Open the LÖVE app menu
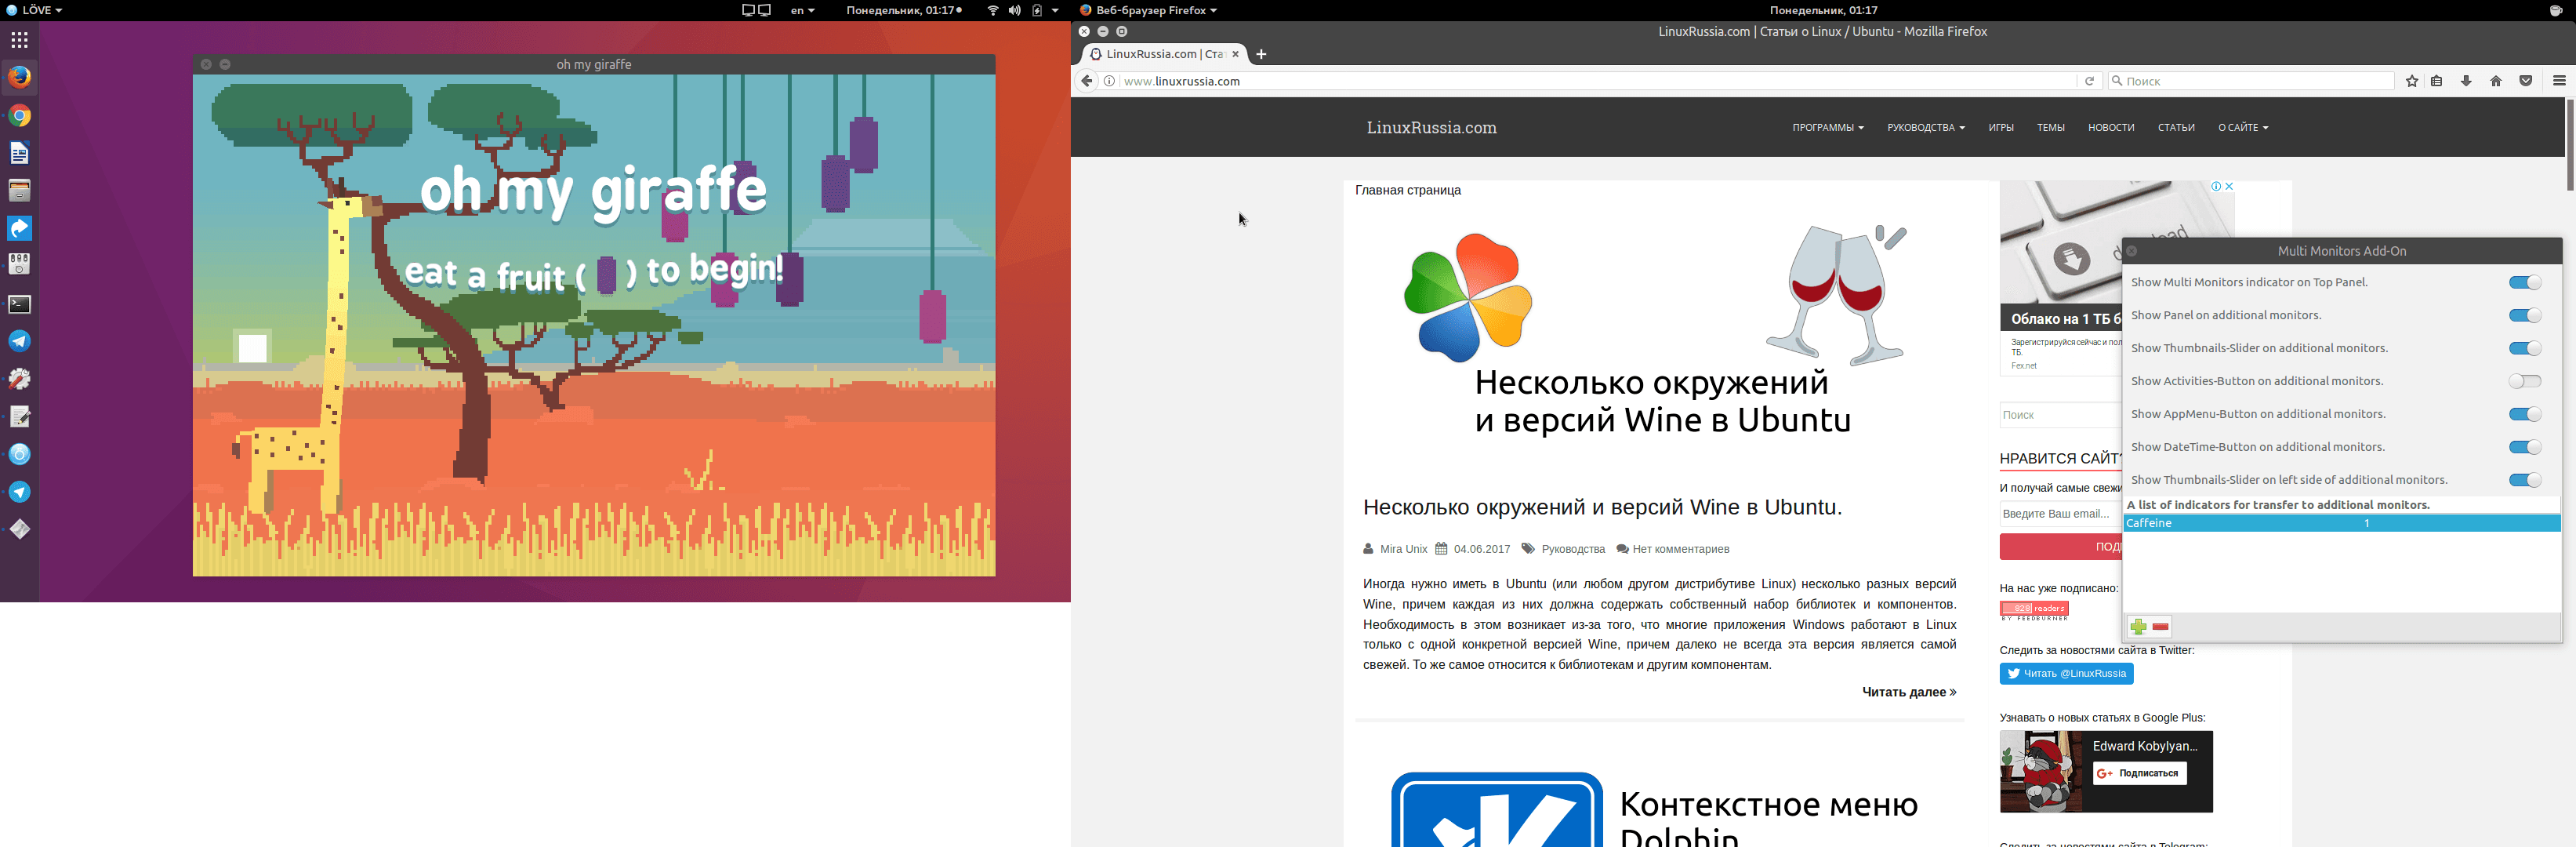This screenshot has width=2576, height=847. coord(34,10)
